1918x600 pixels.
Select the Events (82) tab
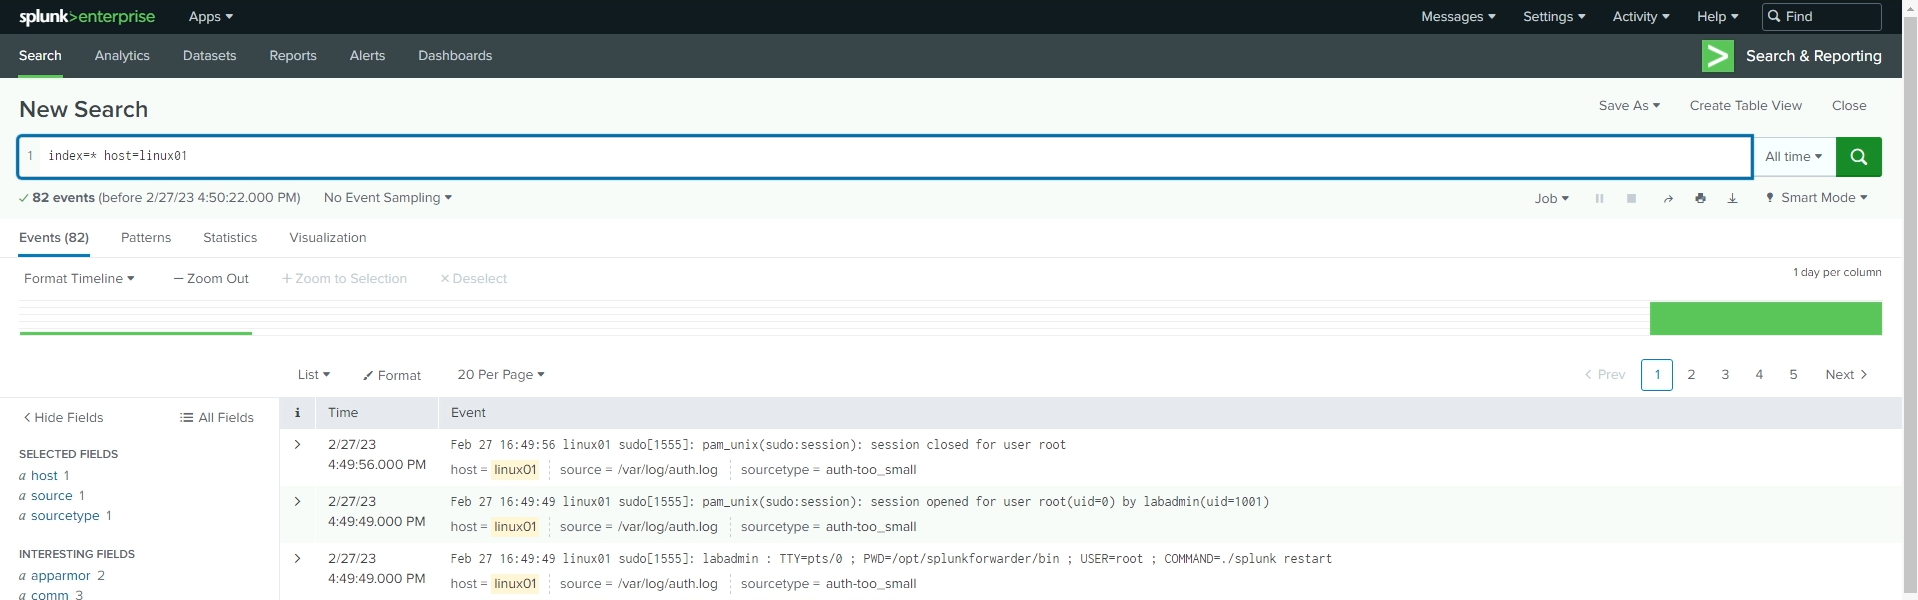point(54,238)
